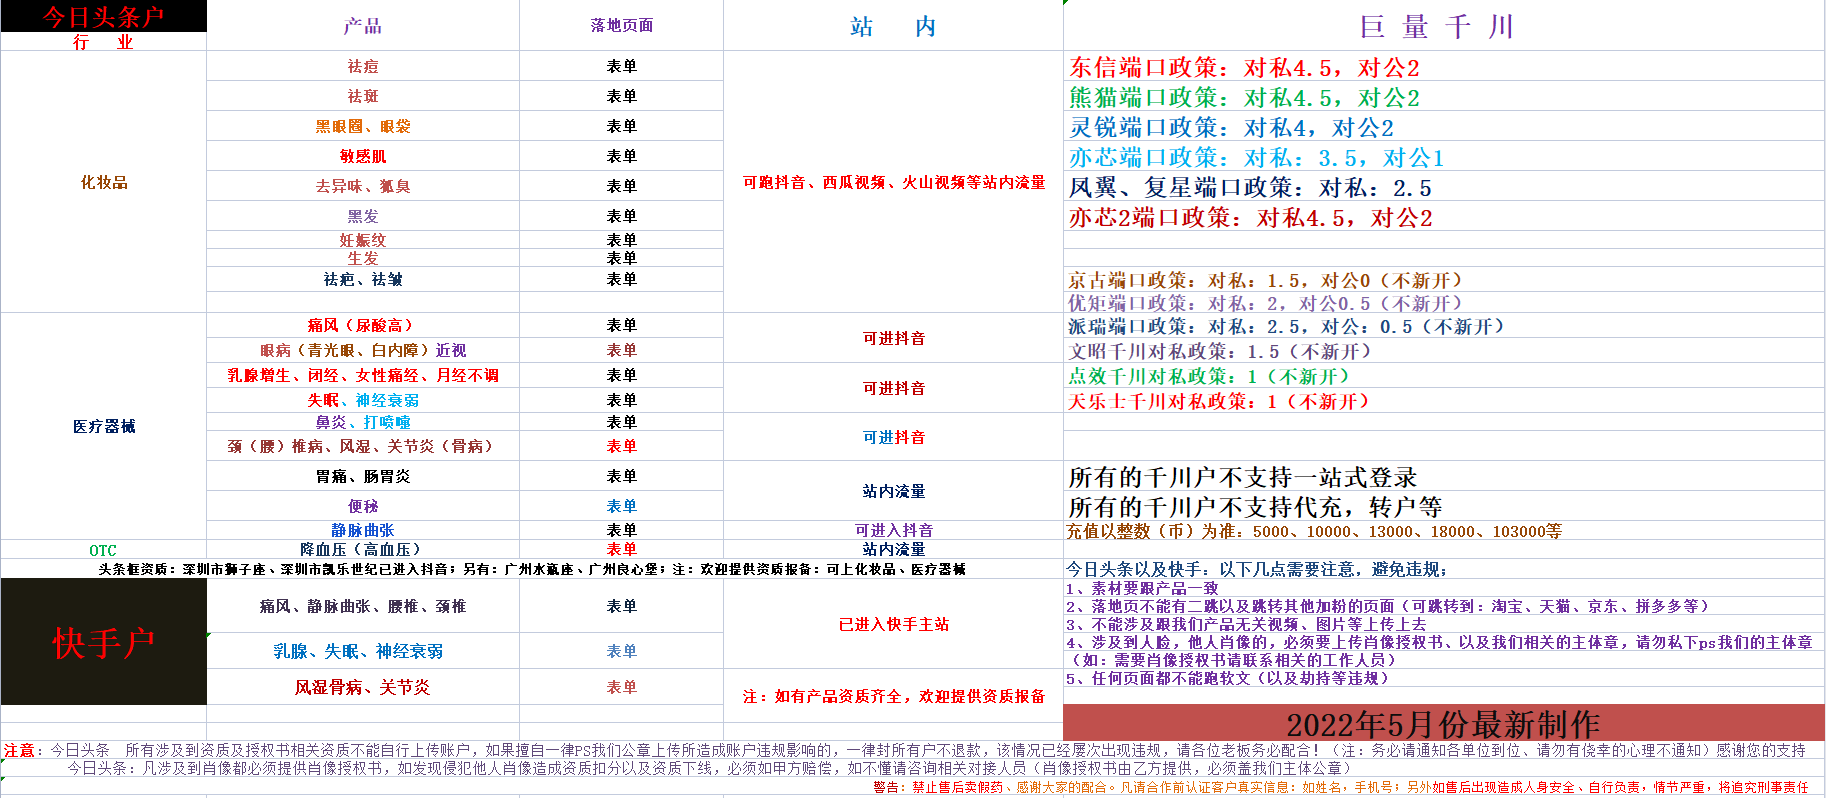Click 所有的千川户不支持代充，转户等 text
The image size is (1826, 798).
[1255, 507]
